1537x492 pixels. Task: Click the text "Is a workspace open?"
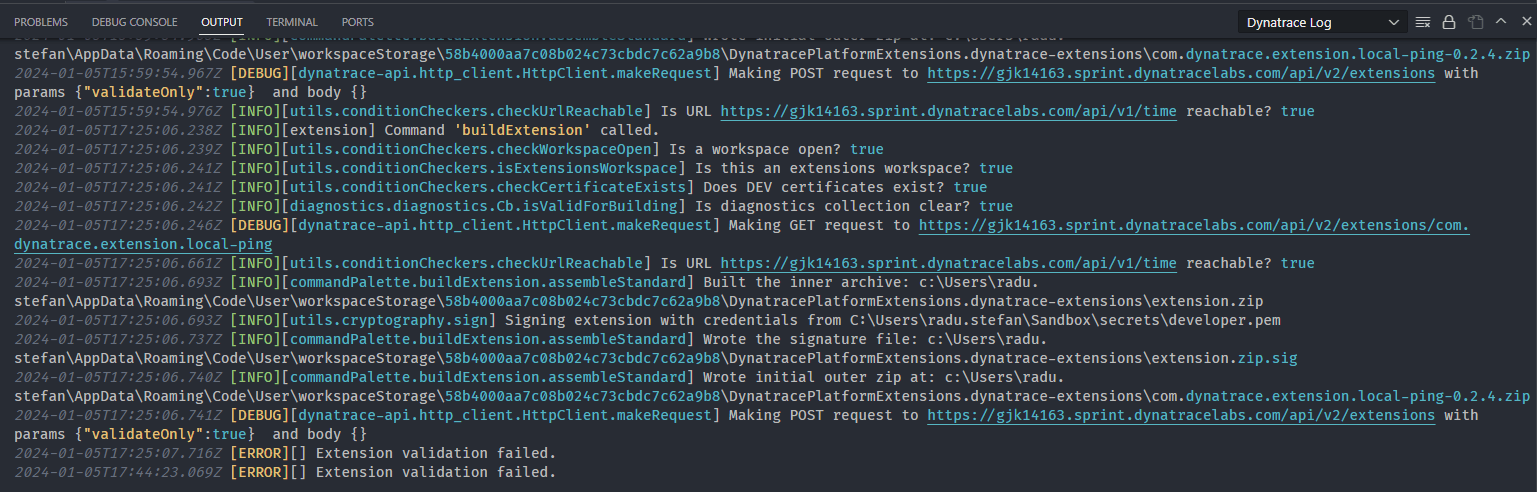tap(756, 149)
